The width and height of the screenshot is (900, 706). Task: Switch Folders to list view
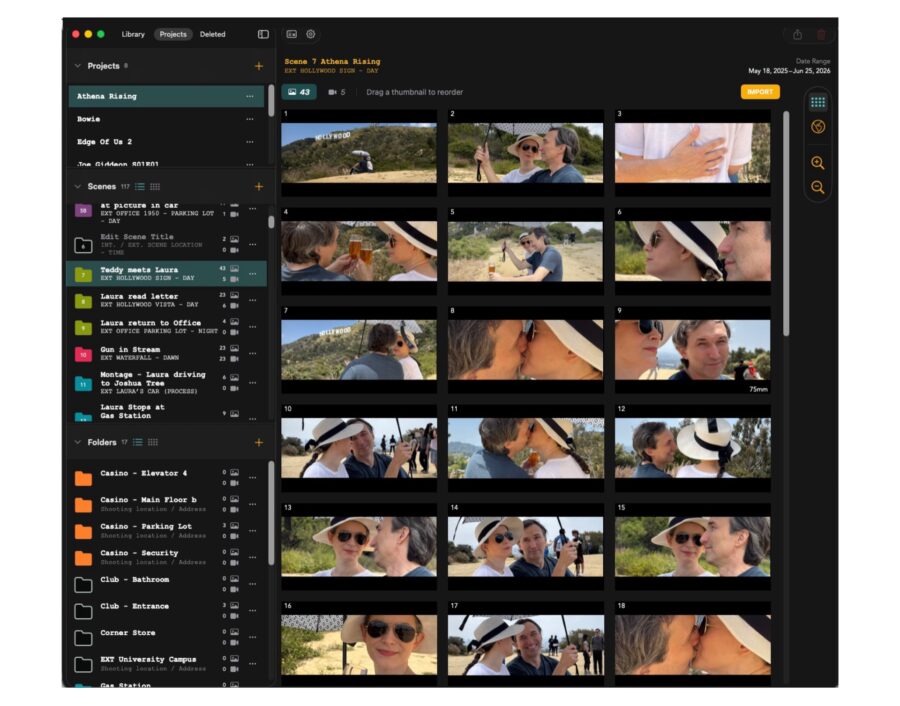click(x=138, y=443)
